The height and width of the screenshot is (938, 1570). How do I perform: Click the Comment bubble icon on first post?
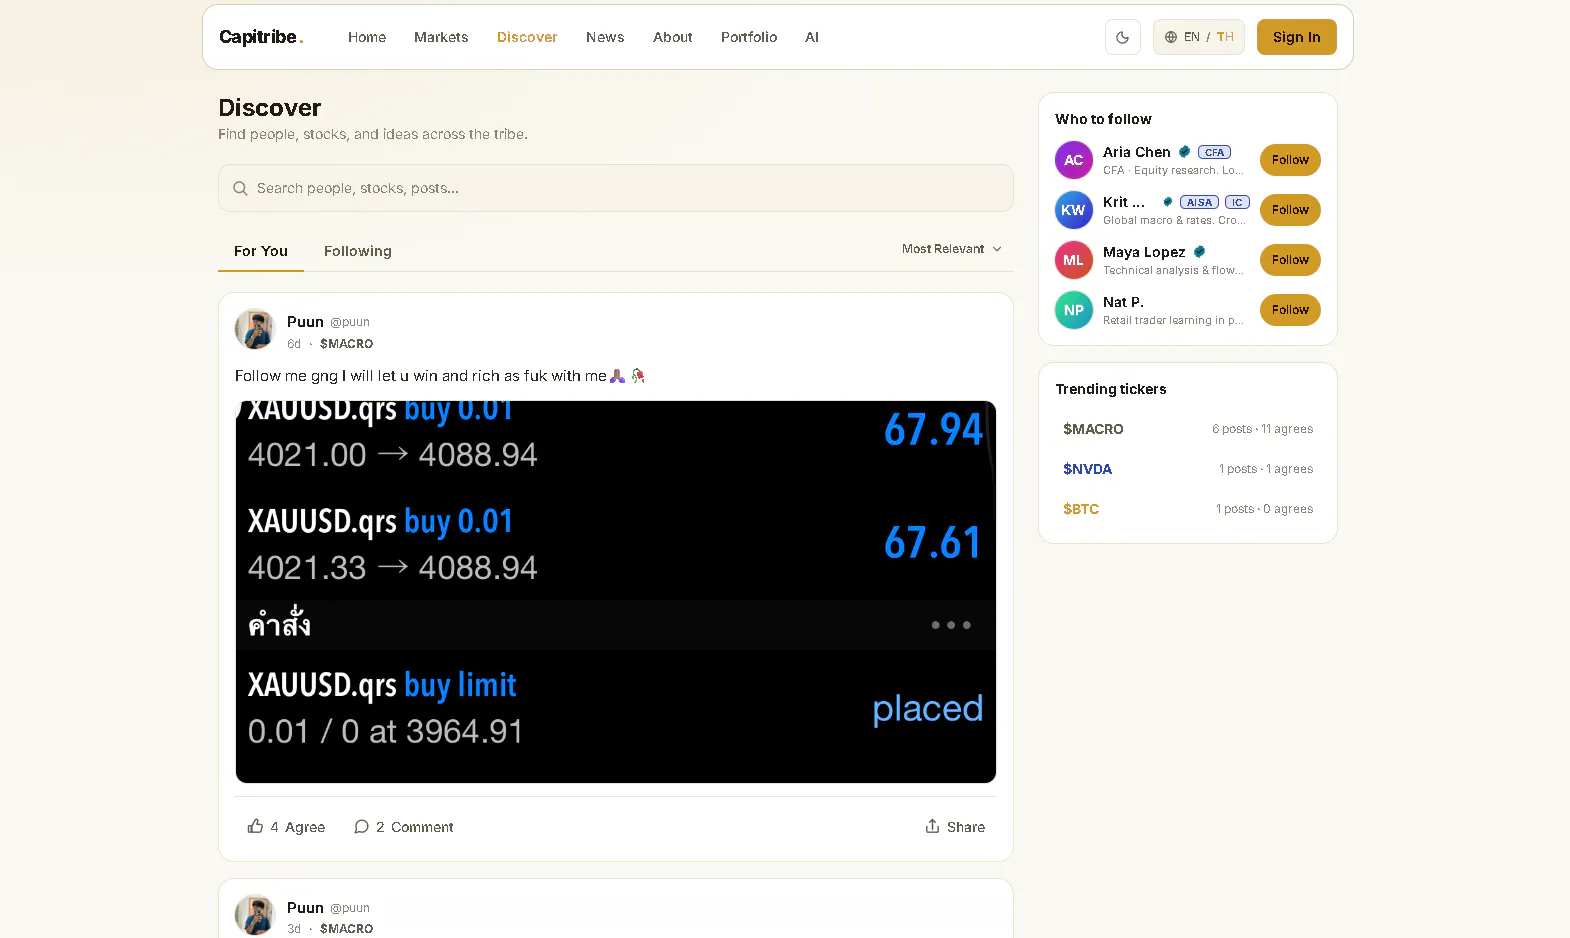pos(361,827)
